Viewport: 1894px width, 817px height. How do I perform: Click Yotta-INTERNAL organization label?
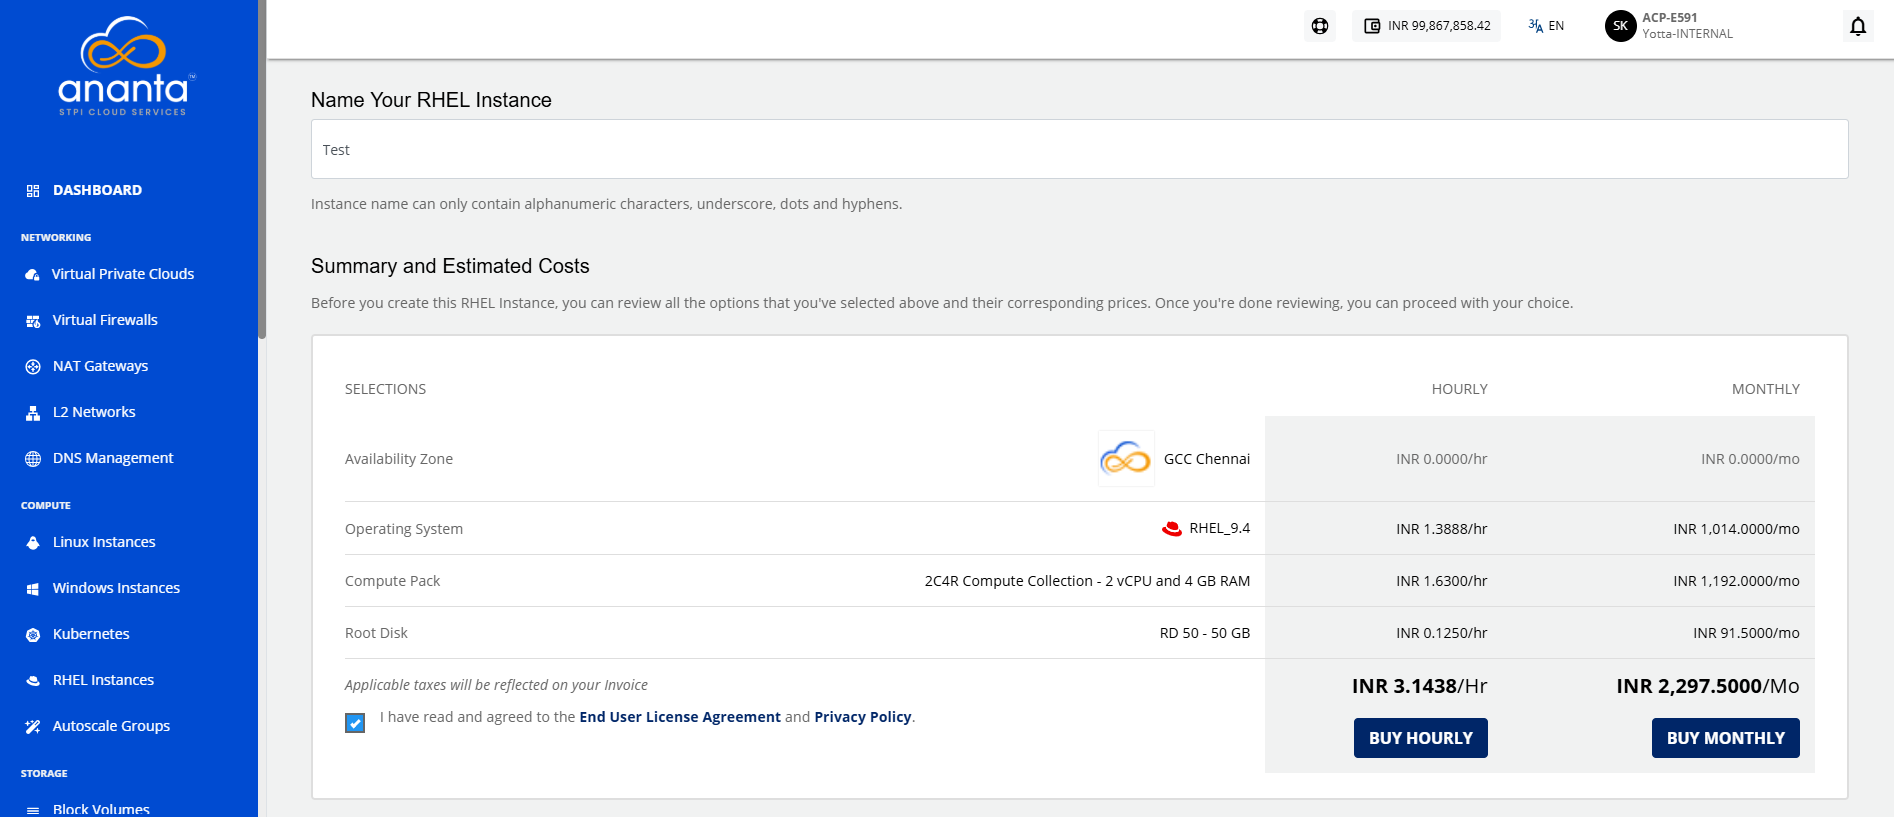point(1687,34)
